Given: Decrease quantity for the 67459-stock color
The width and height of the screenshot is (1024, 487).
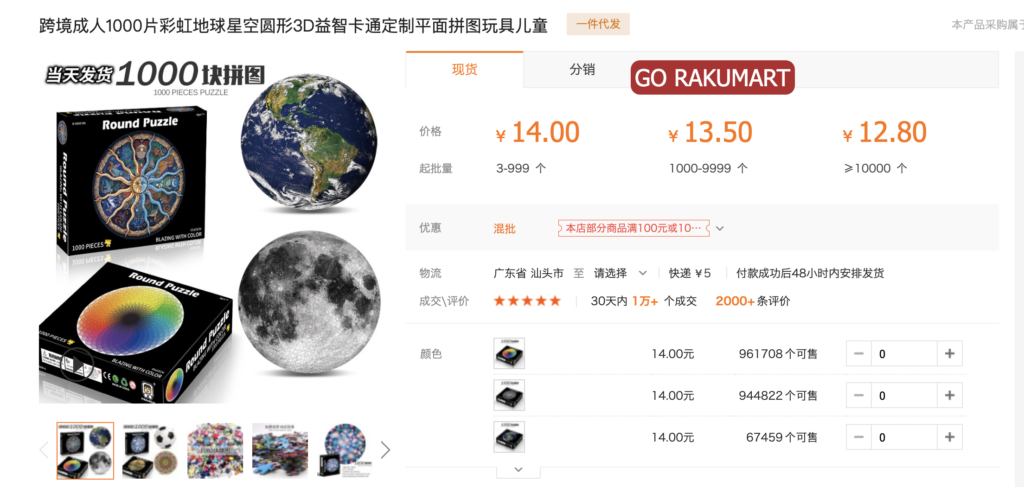Looking at the screenshot, I should click(x=859, y=437).
